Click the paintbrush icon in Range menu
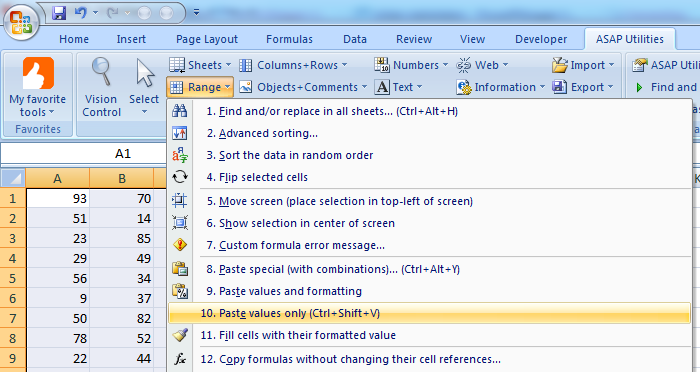This screenshot has height=372, width=700. click(x=180, y=335)
